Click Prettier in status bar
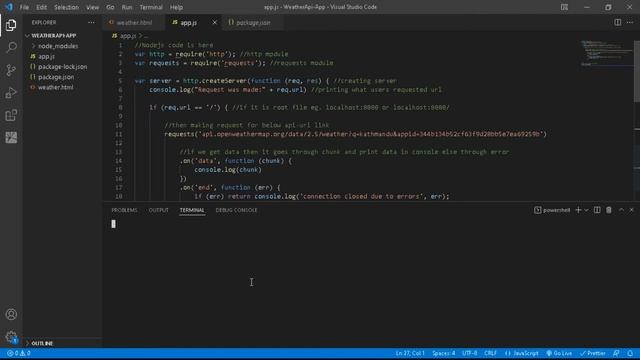This screenshot has width=640, height=360. pos(593,353)
